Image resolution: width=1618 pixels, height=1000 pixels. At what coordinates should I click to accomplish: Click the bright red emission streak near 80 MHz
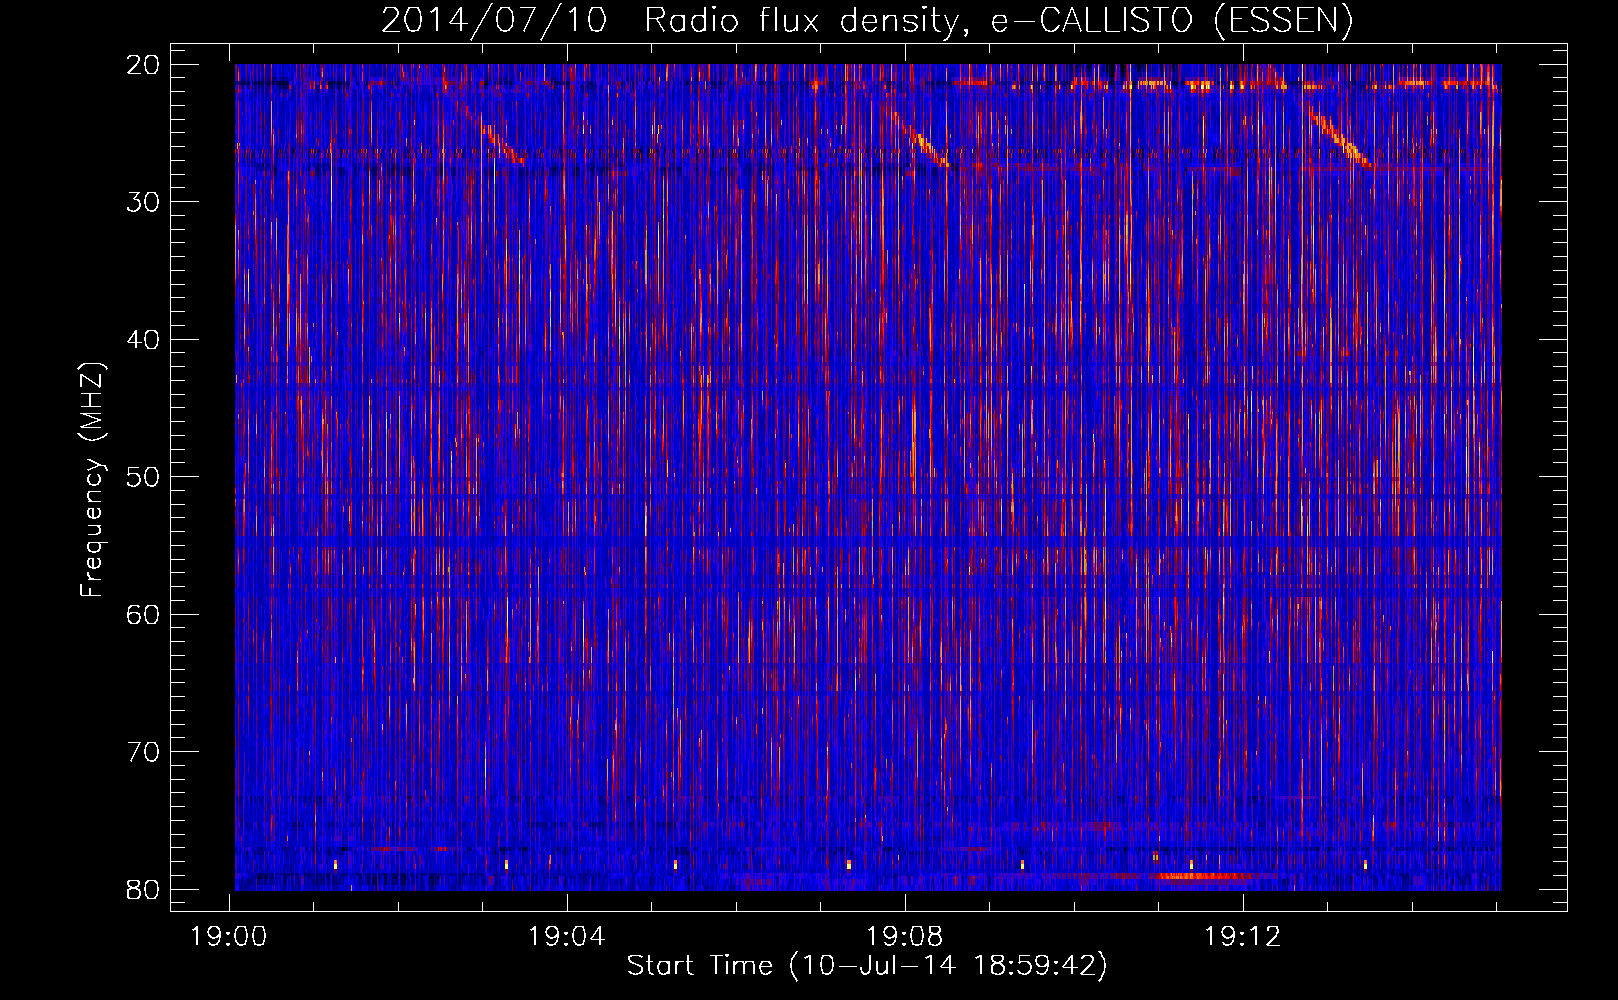point(1205,877)
